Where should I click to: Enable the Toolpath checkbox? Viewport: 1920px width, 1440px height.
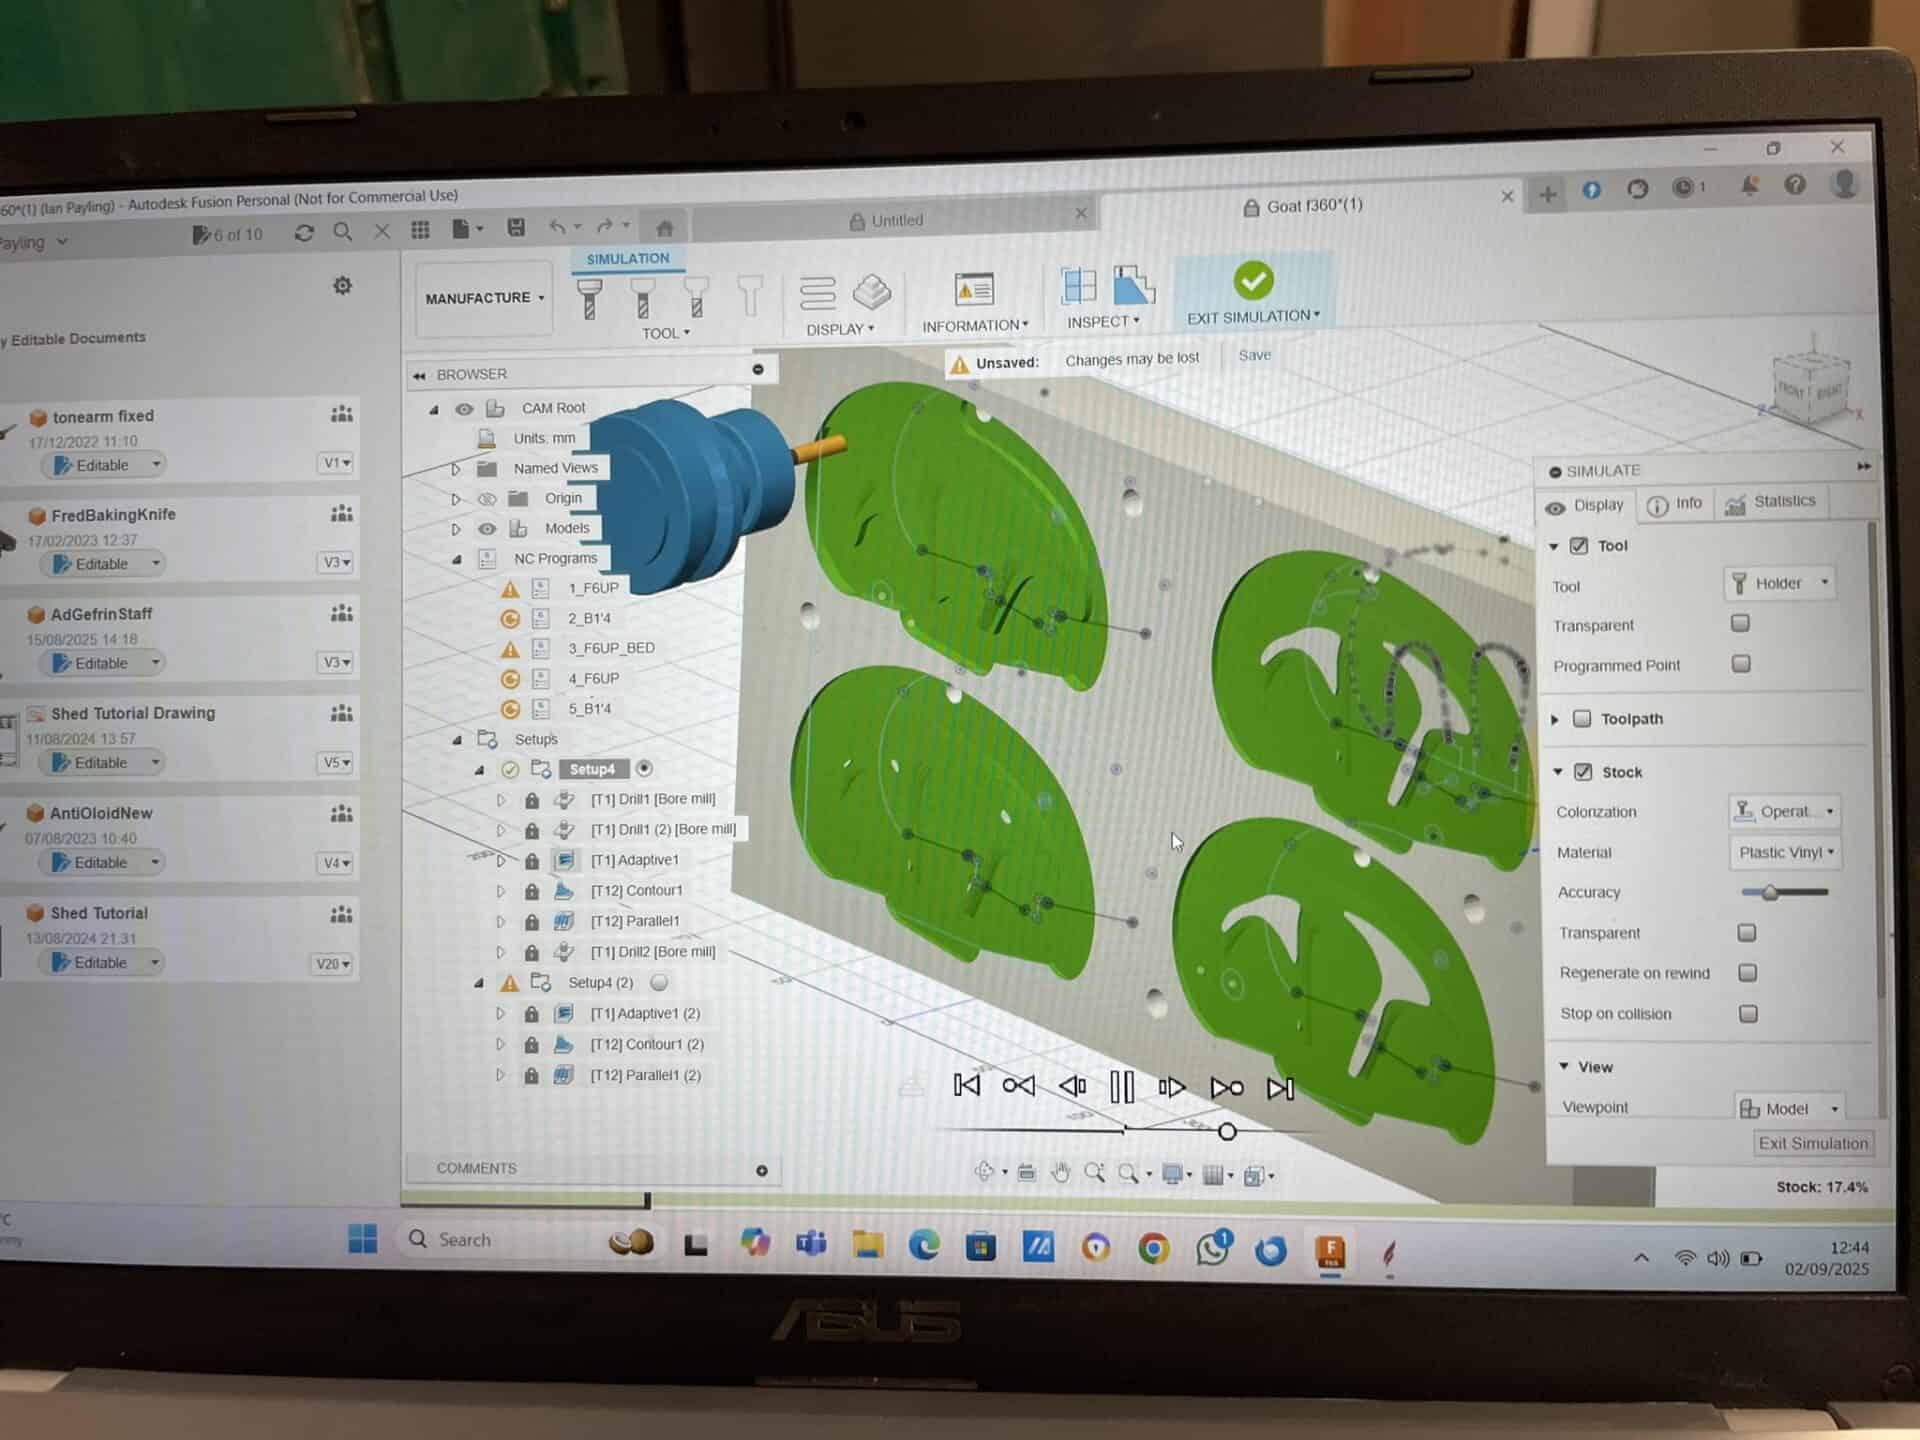[1582, 719]
